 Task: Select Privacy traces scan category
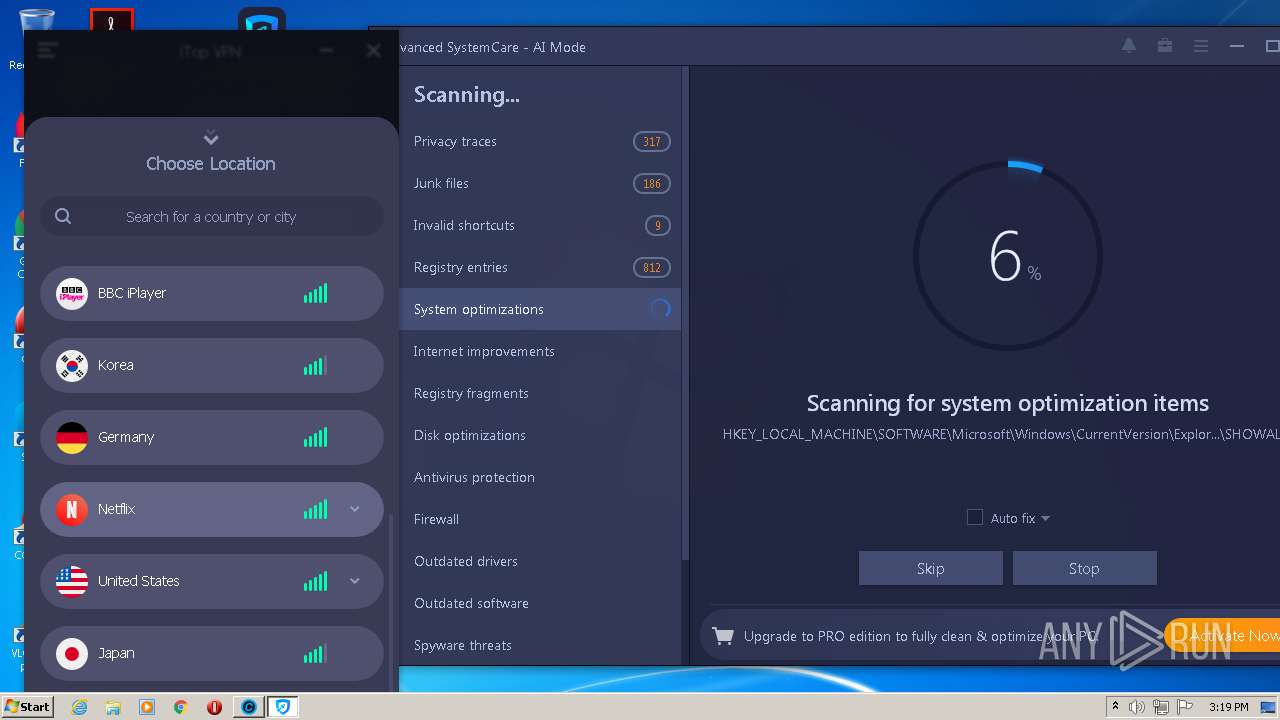click(540, 141)
